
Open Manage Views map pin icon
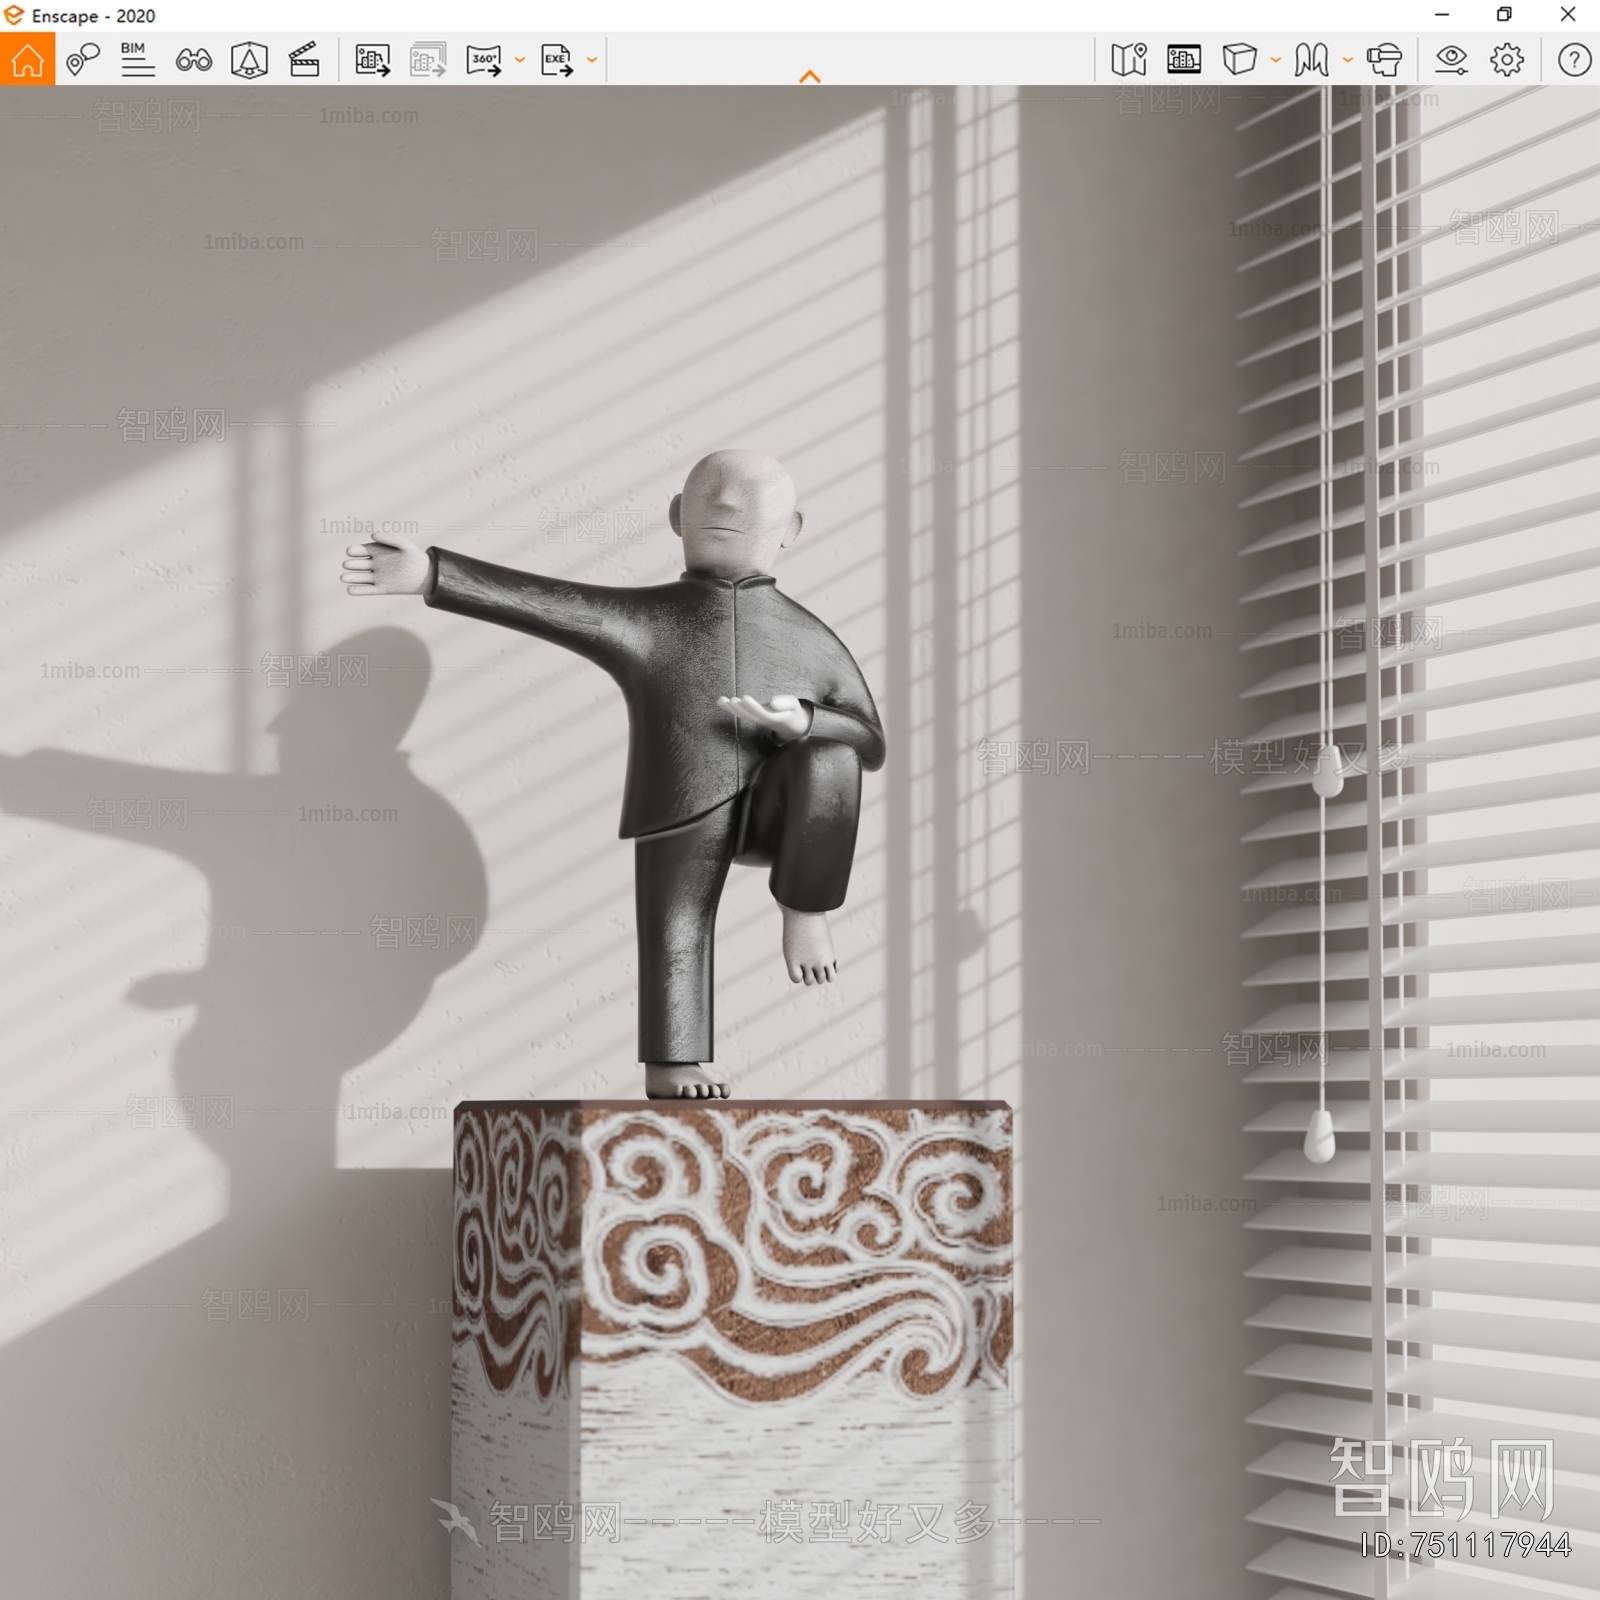83,60
